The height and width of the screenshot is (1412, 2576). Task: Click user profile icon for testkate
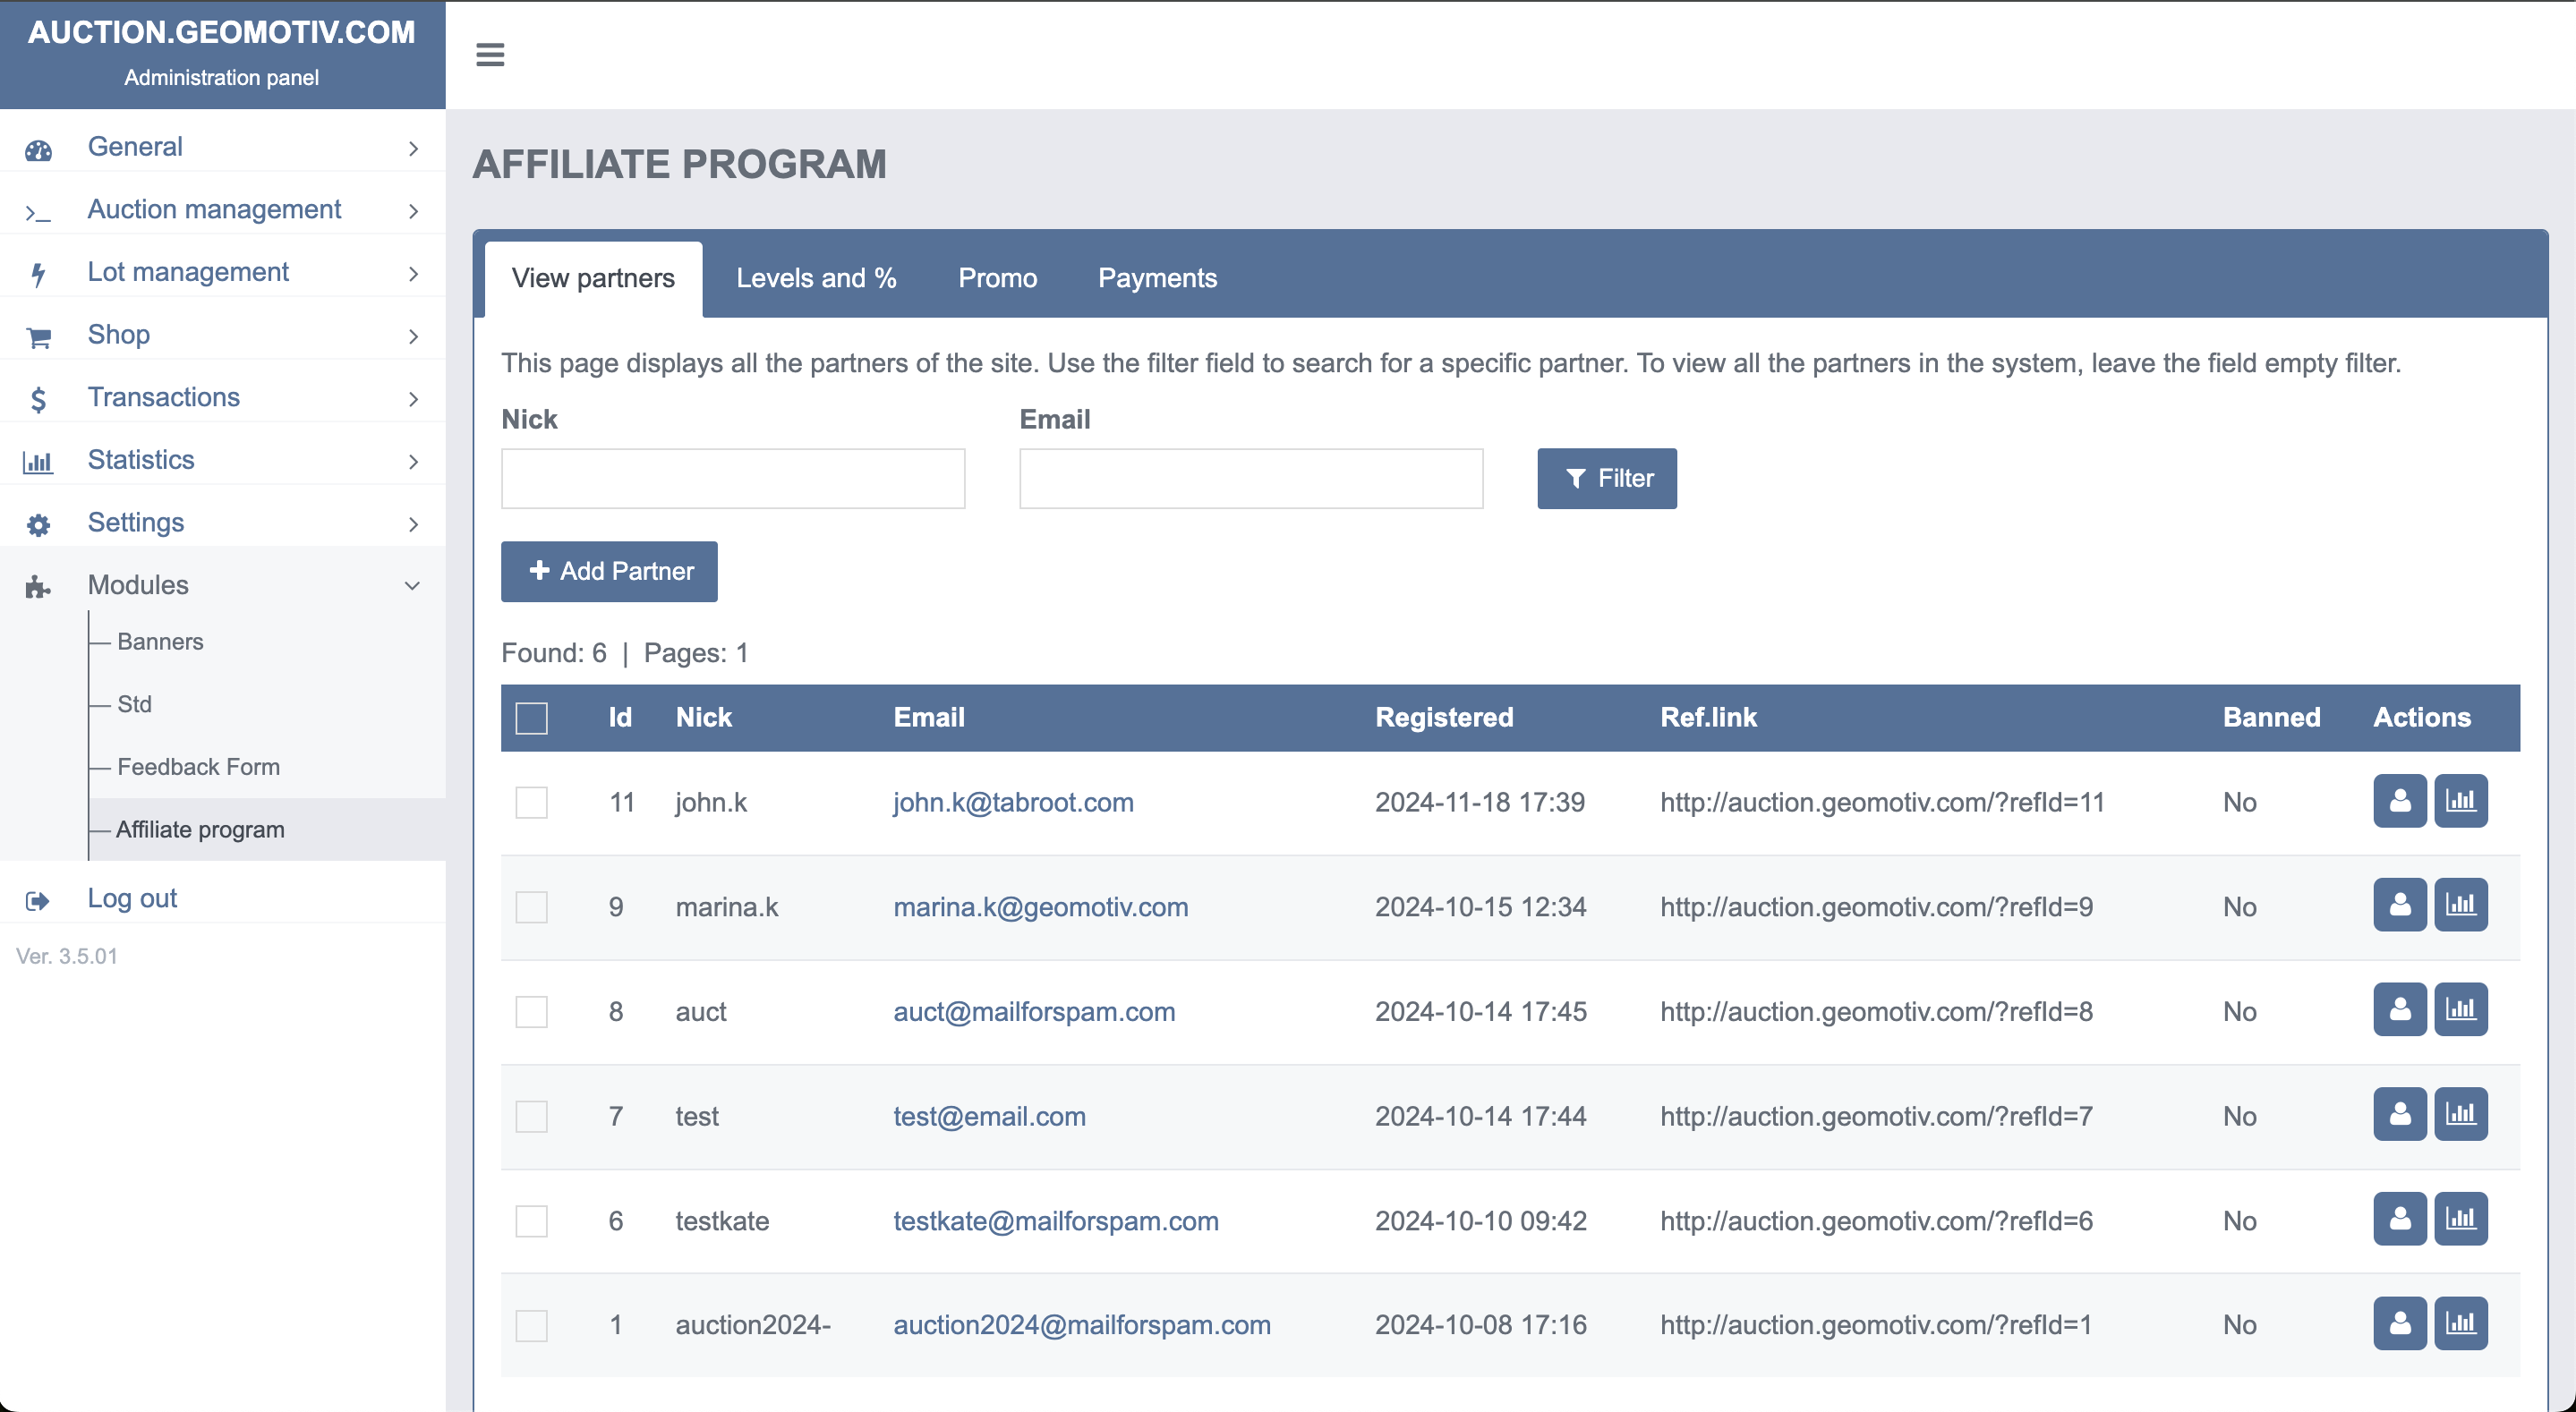[2399, 1219]
